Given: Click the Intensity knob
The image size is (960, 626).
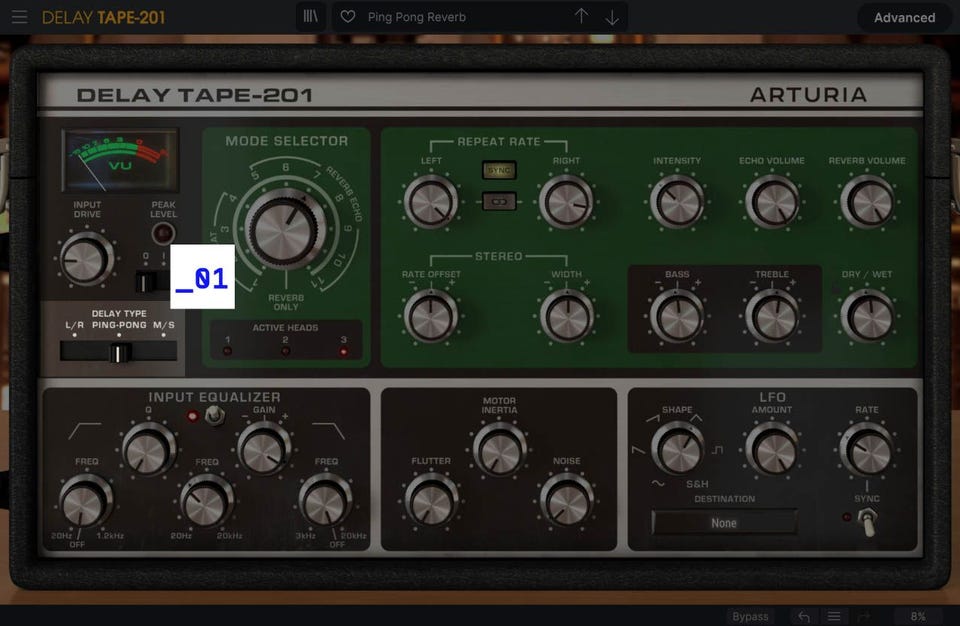Looking at the screenshot, I should pos(677,202).
